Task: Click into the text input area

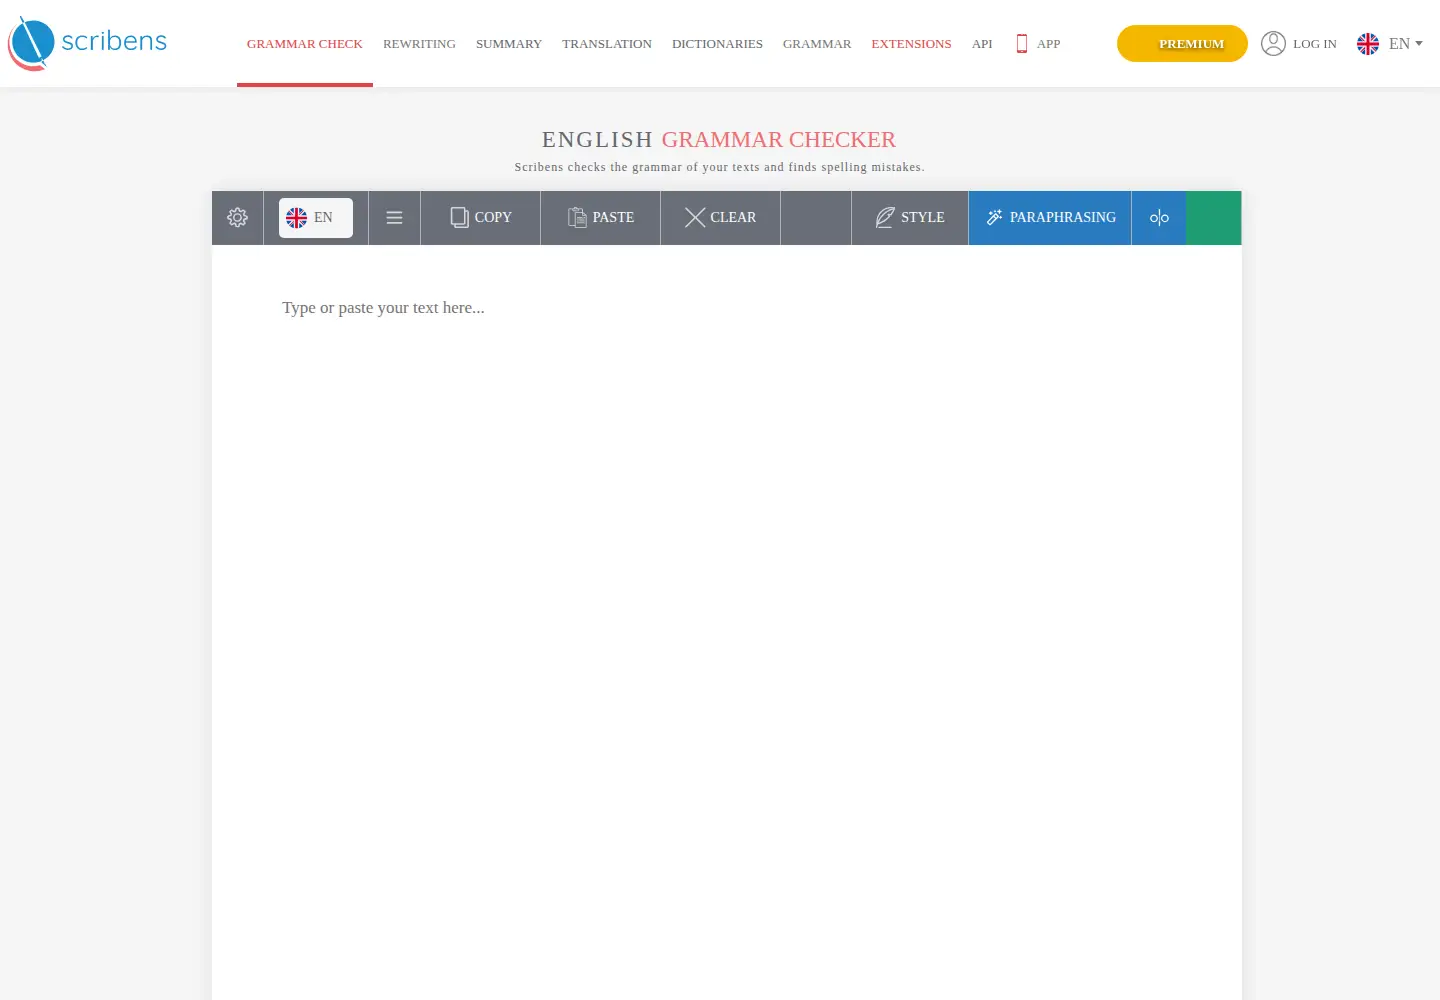Action: [x=727, y=620]
